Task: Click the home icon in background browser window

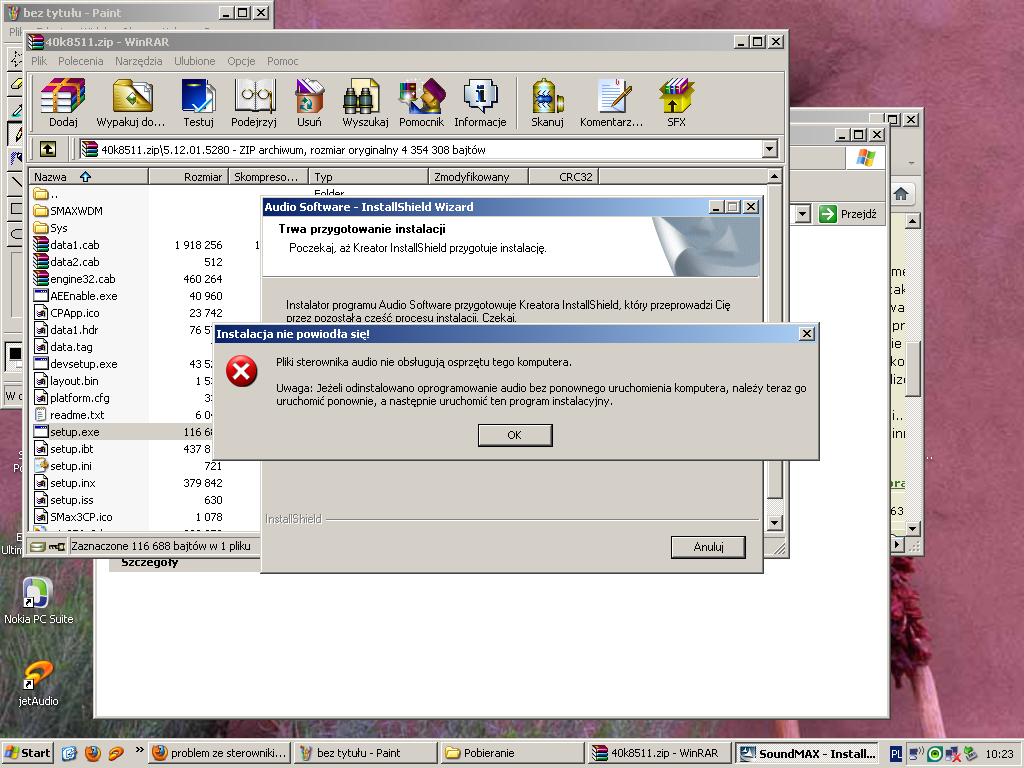Action: tap(901, 194)
